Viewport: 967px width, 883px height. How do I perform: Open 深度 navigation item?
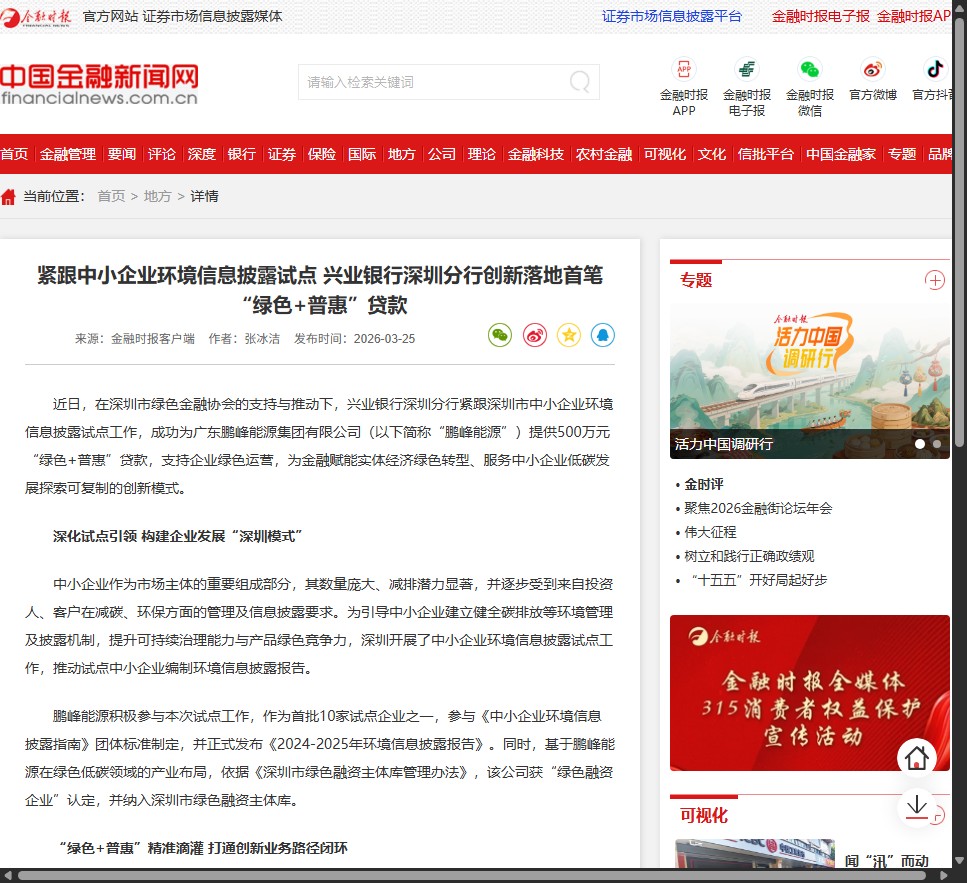202,154
